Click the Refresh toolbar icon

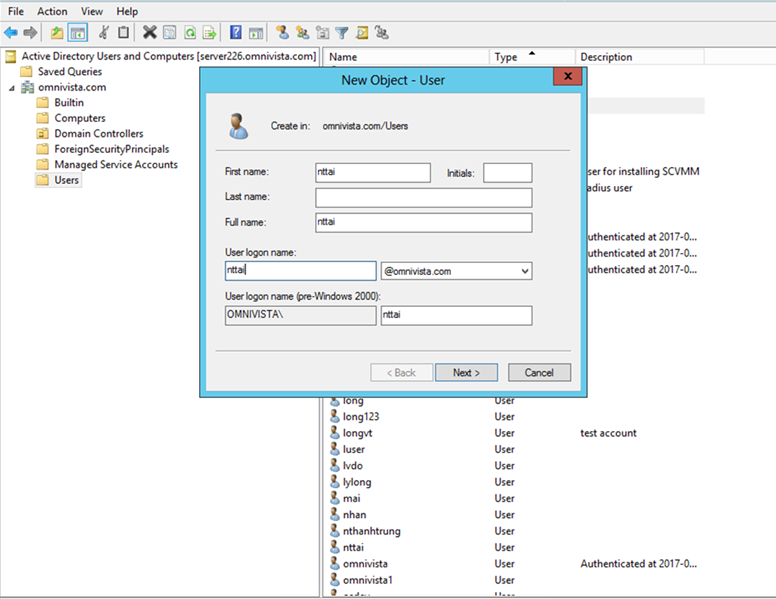[190, 33]
